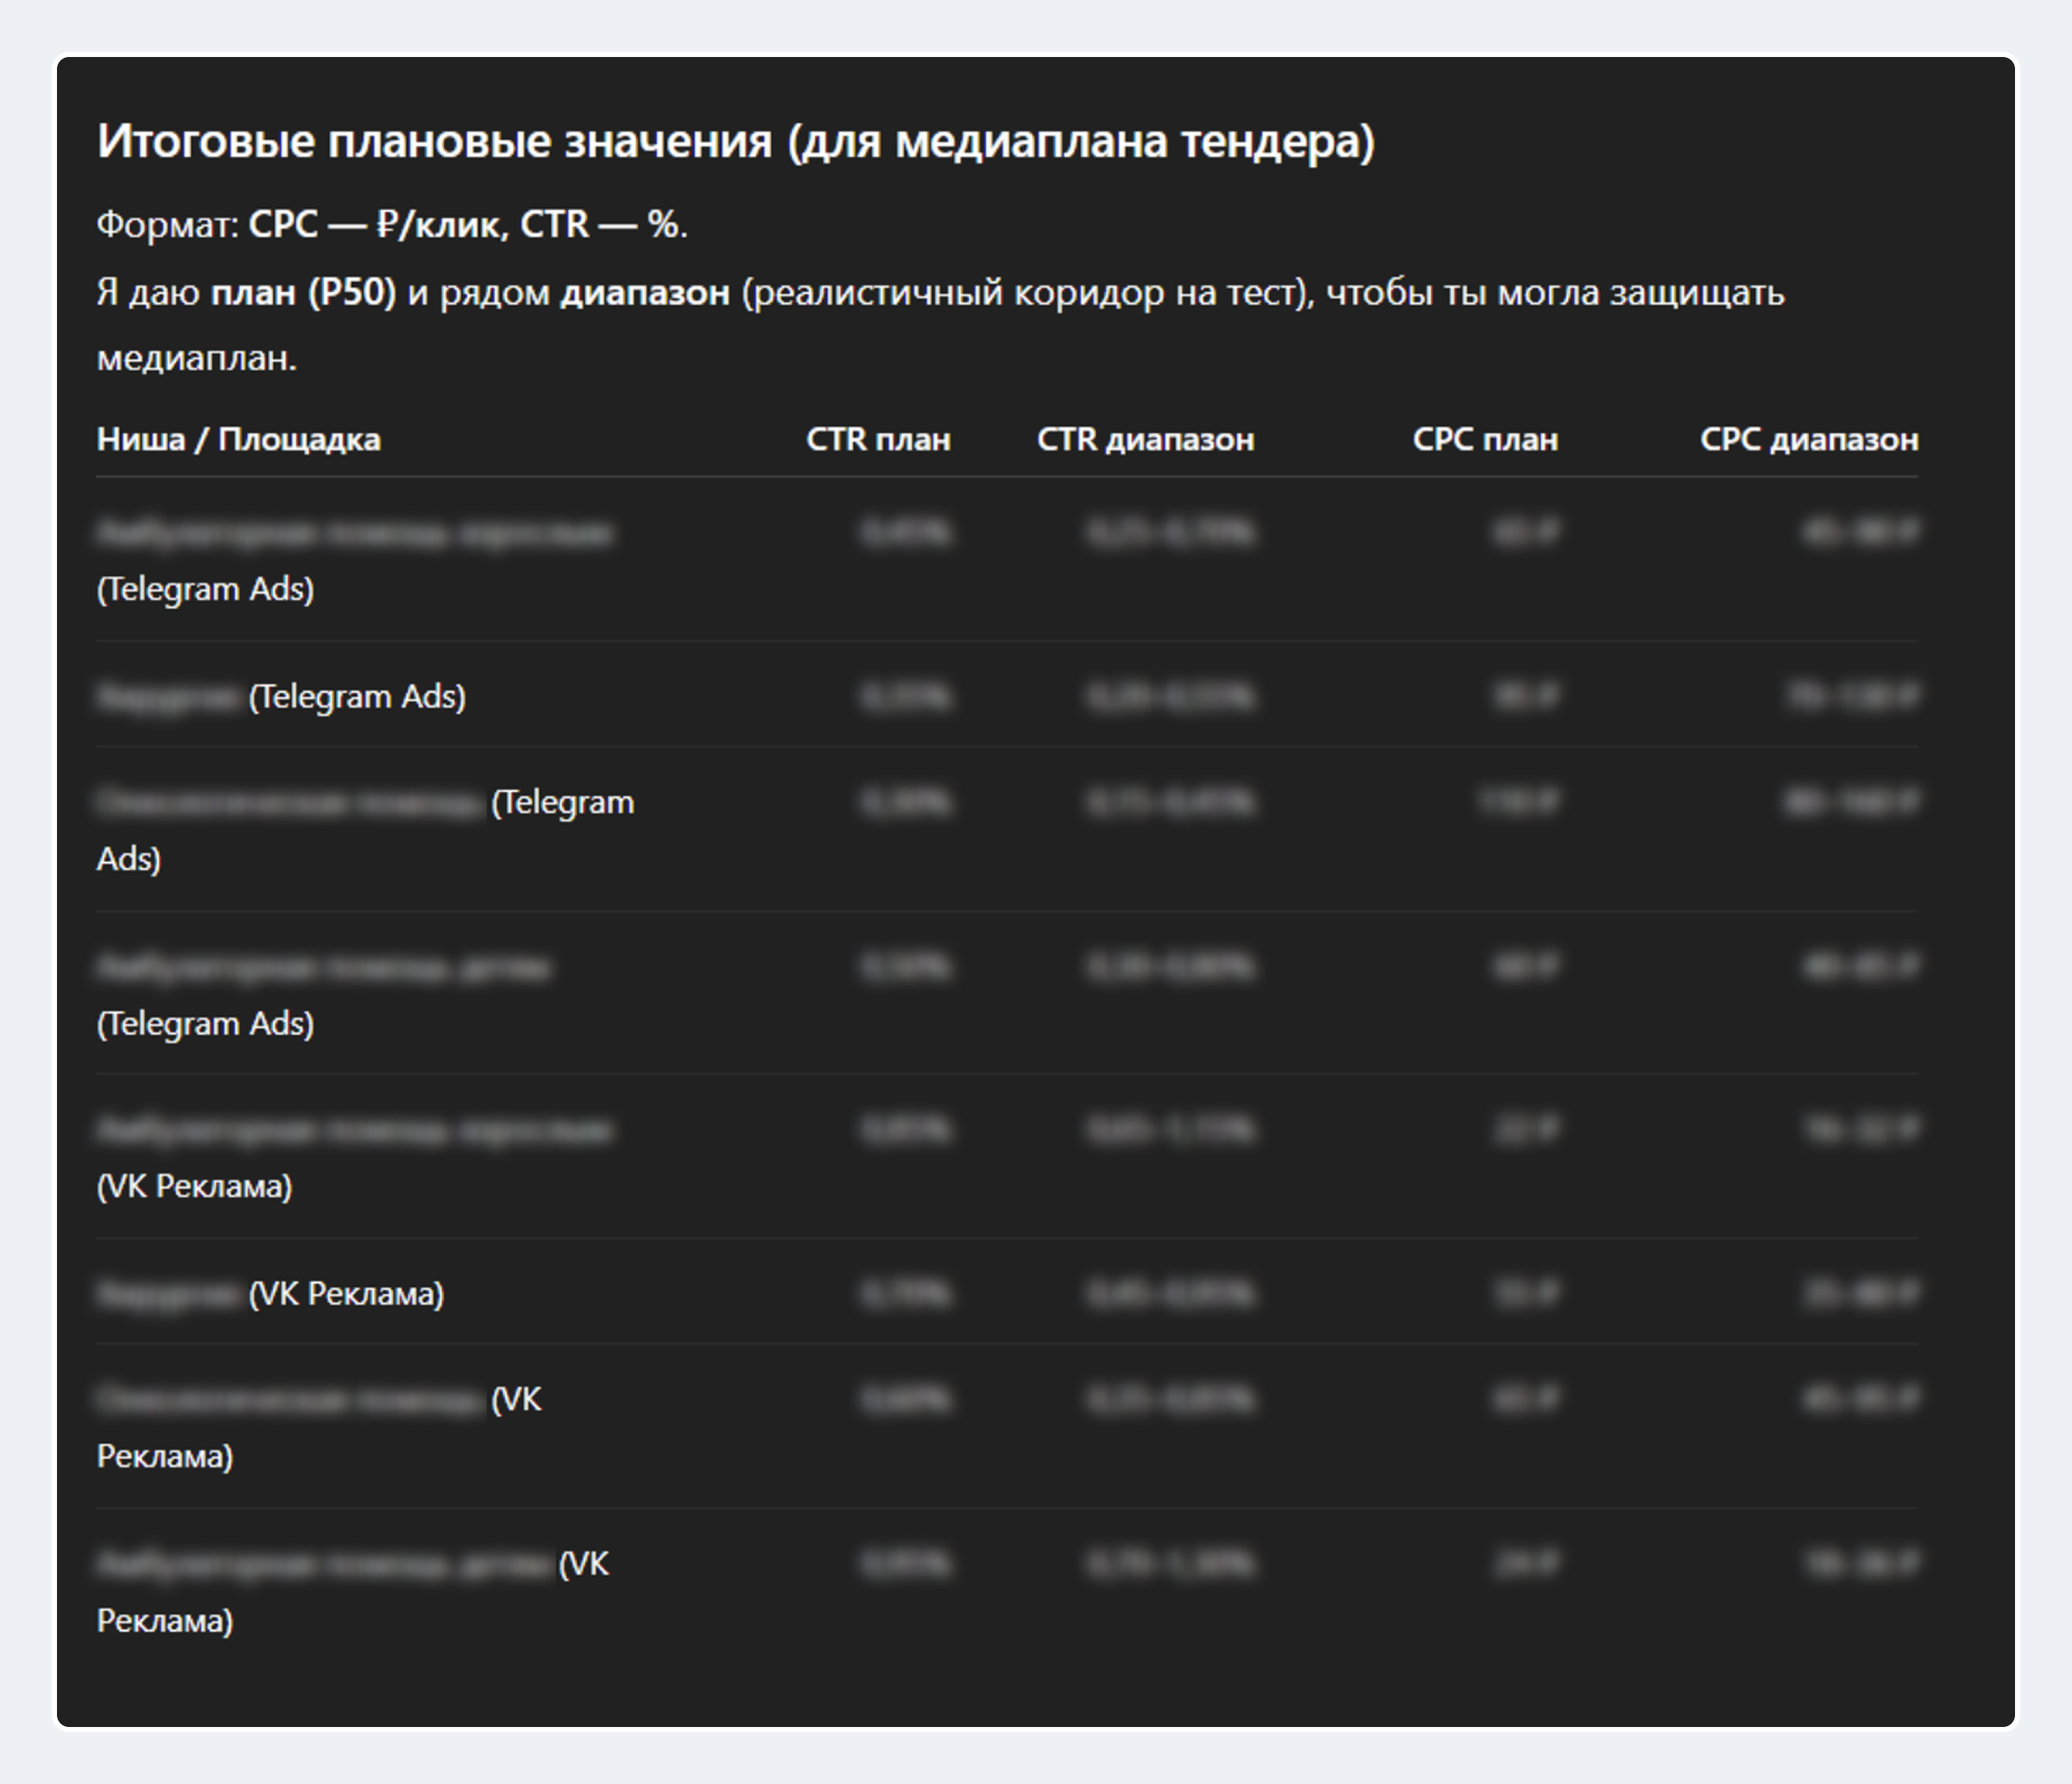Click the 'CPC диапазон' column header
Viewport: 2072px width, 1784px height.
pos(1809,439)
